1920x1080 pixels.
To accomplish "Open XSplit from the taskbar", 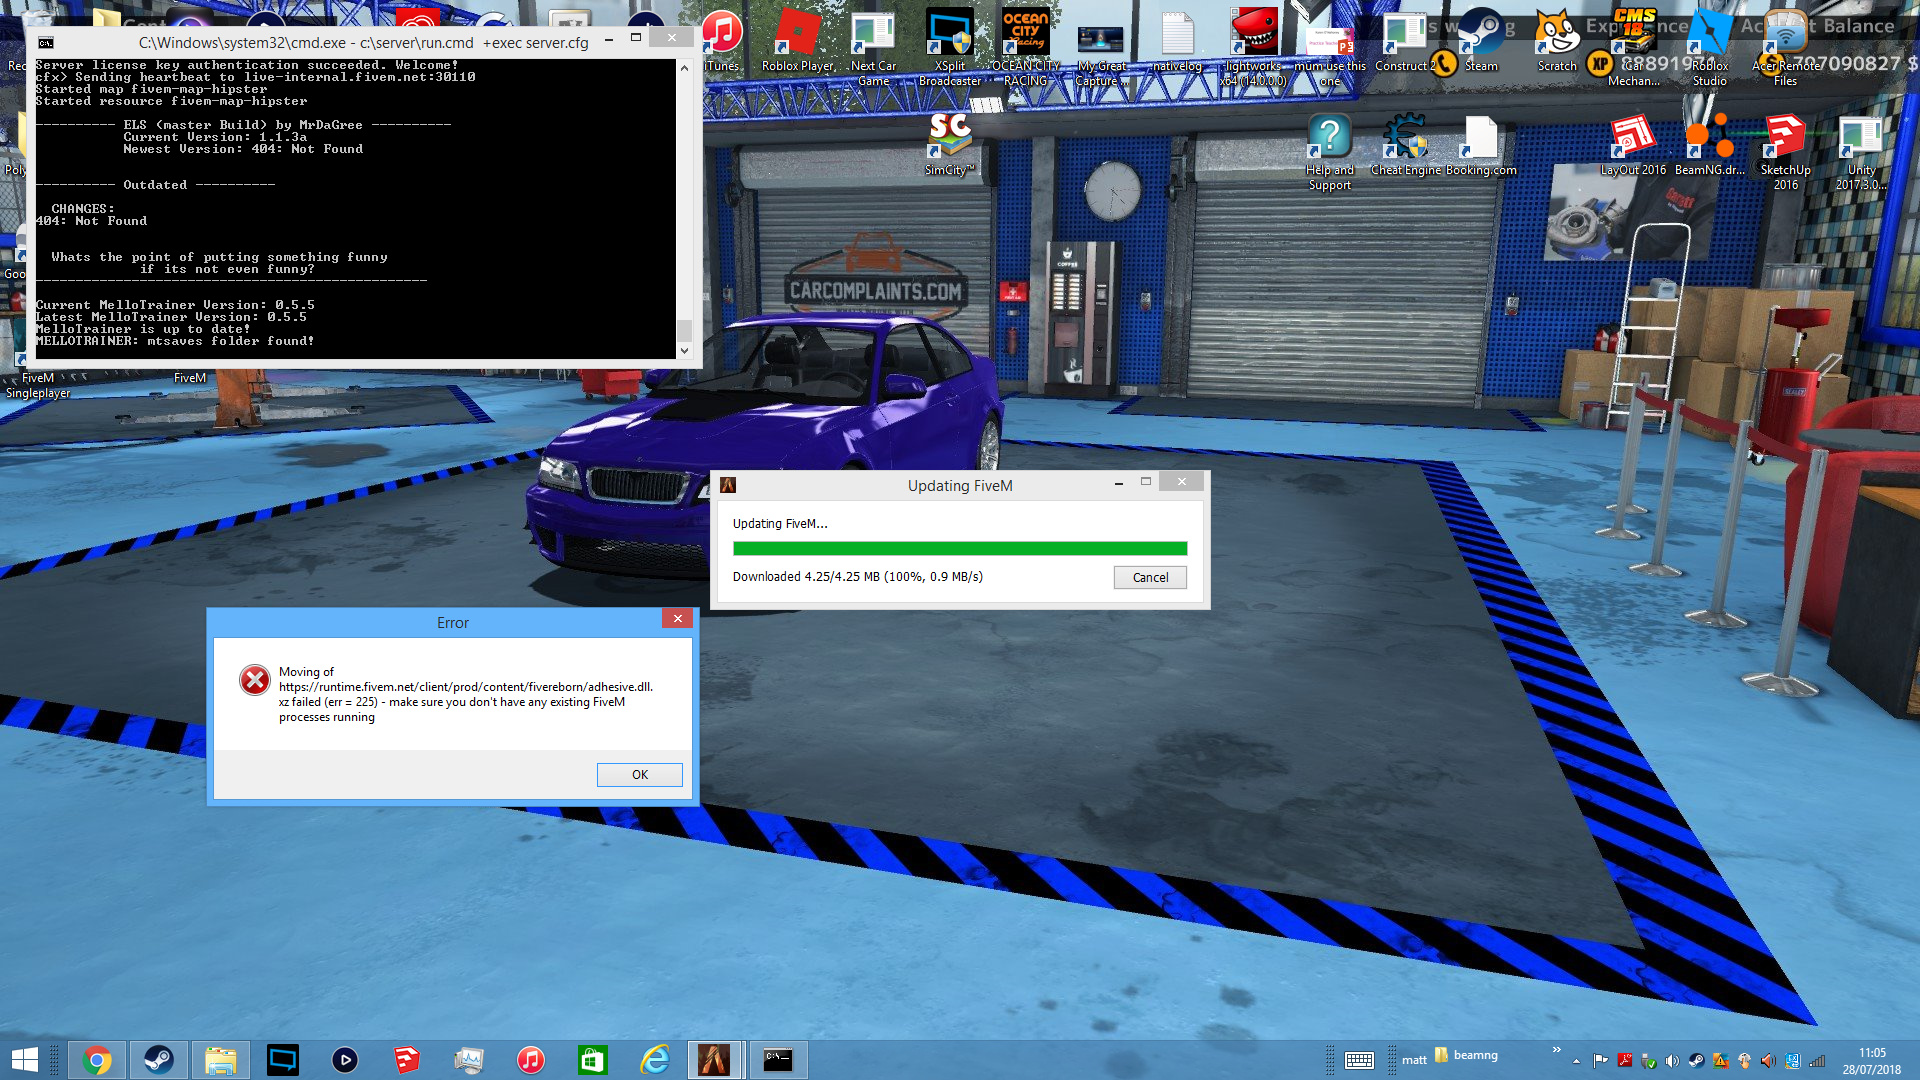I will (283, 1060).
